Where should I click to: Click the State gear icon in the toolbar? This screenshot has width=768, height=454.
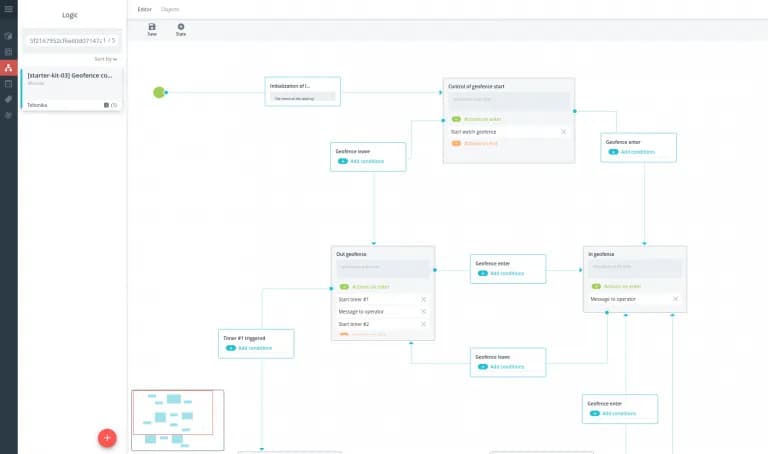click(181, 29)
